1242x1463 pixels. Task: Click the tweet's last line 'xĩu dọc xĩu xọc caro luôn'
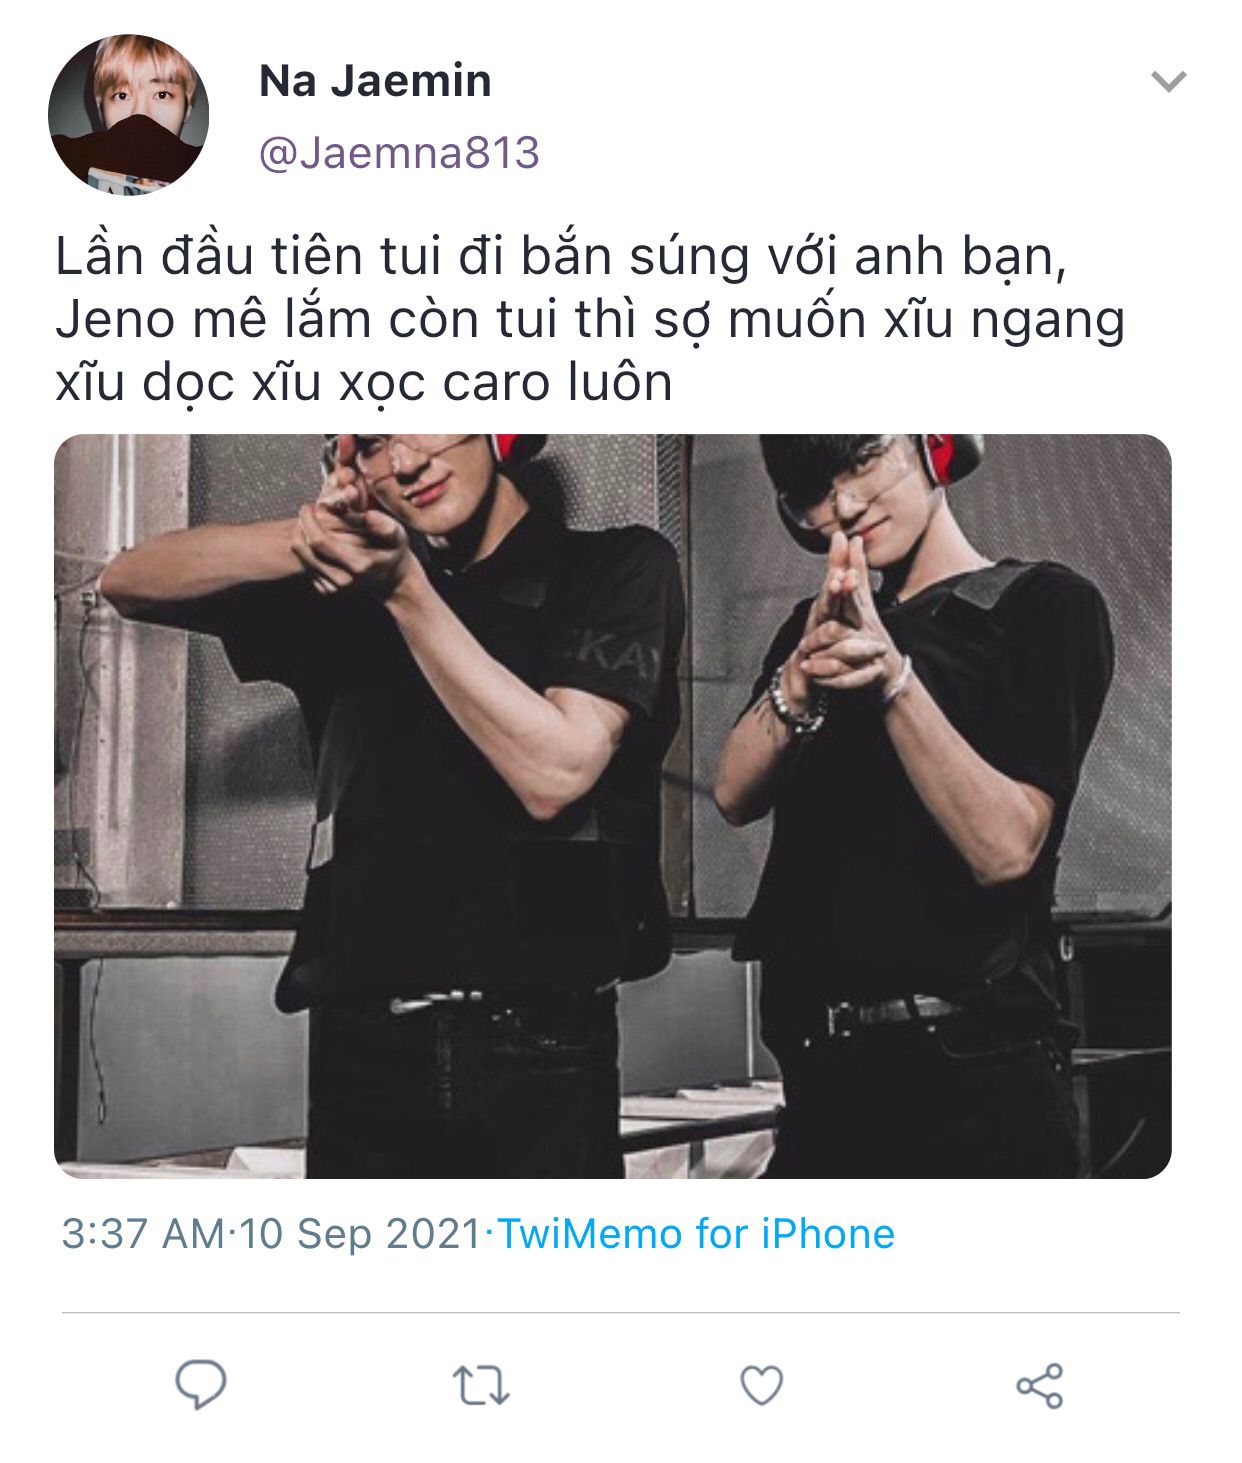click(x=364, y=383)
